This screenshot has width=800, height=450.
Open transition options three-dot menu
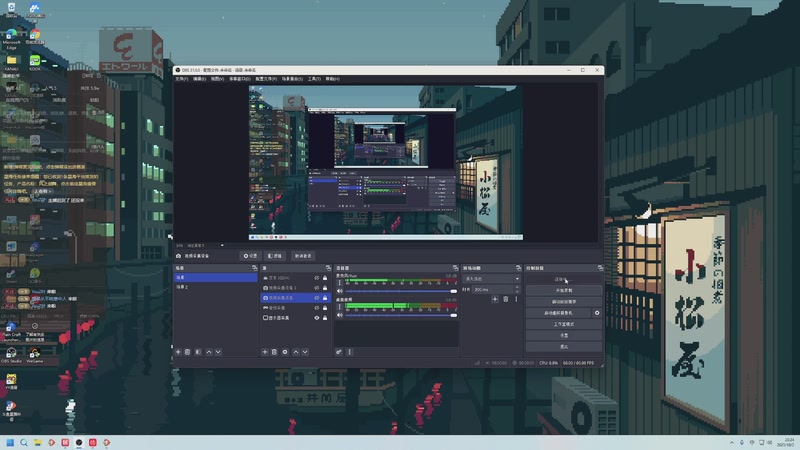516,299
